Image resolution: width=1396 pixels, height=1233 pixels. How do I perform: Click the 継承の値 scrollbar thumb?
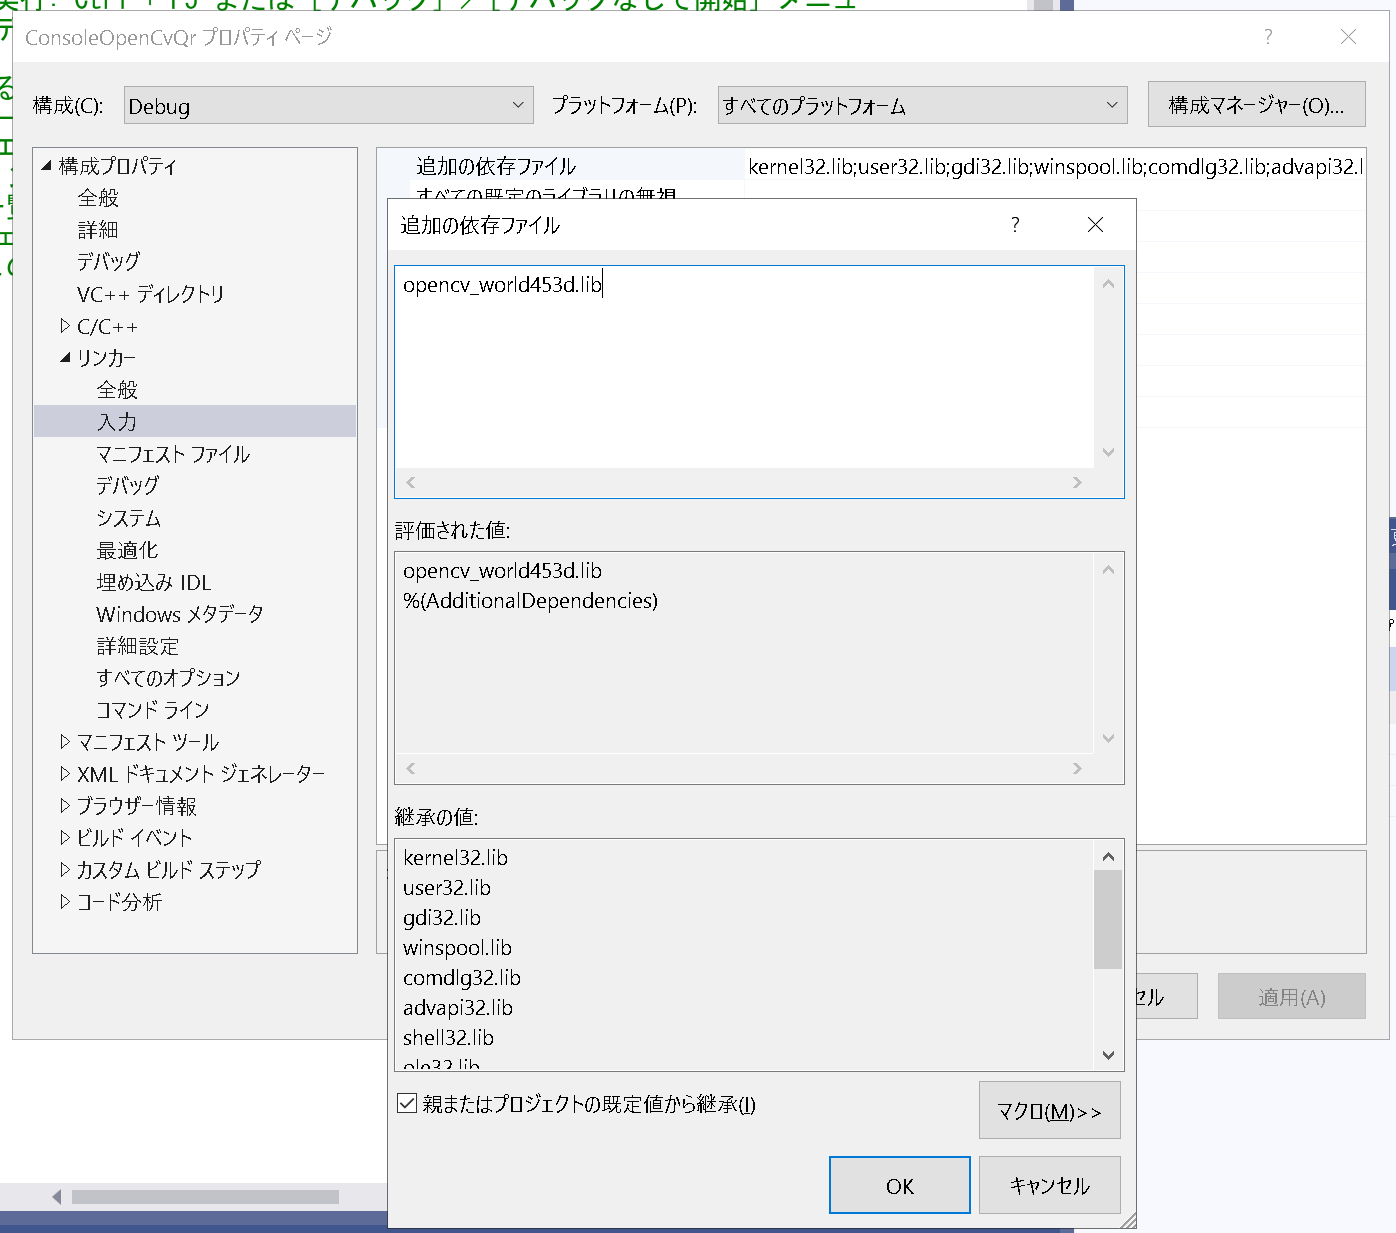coord(1108,919)
